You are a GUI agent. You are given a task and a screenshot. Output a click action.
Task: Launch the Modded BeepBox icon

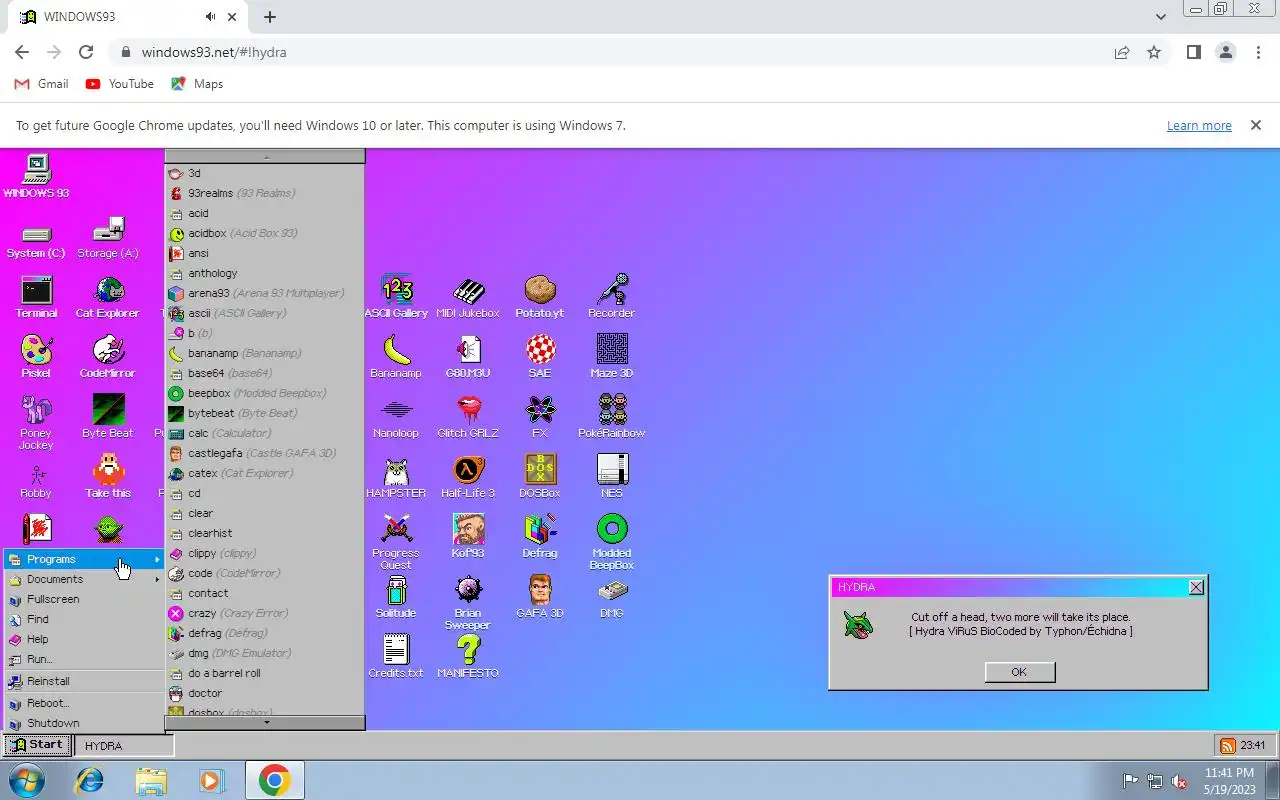pyautogui.click(x=612, y=541)
